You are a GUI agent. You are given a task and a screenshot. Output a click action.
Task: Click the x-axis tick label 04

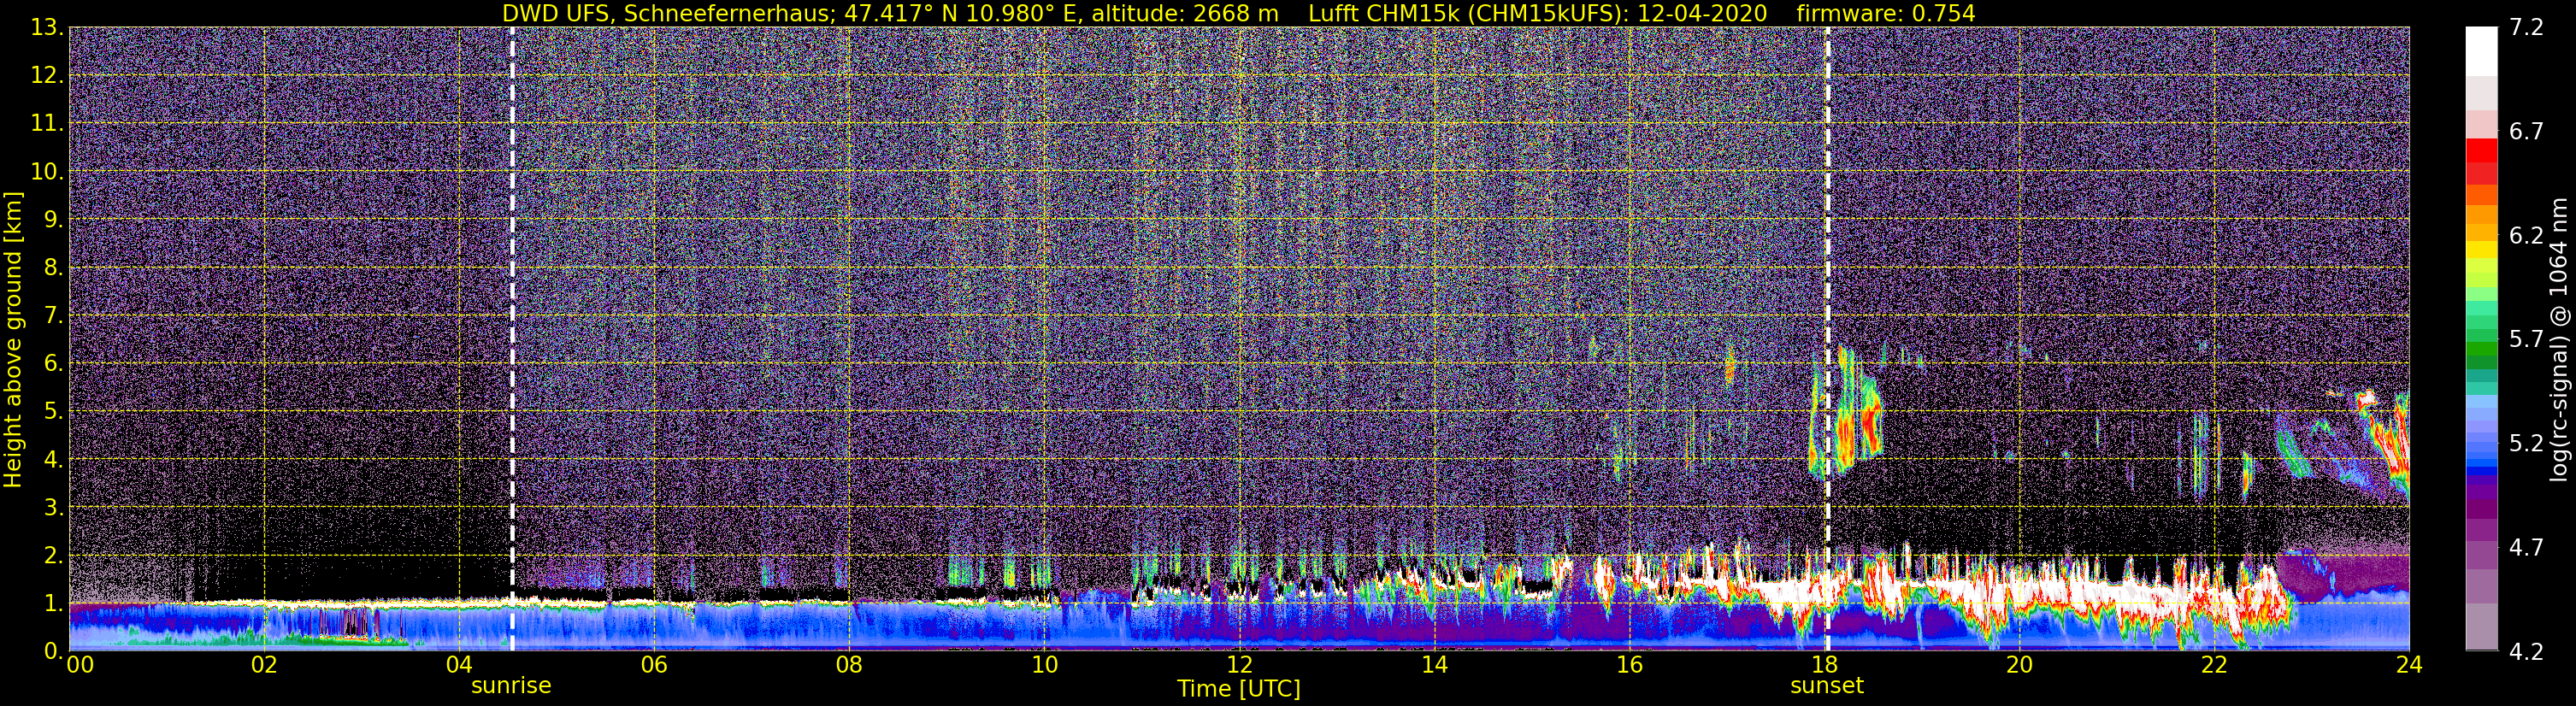point(459,665)
